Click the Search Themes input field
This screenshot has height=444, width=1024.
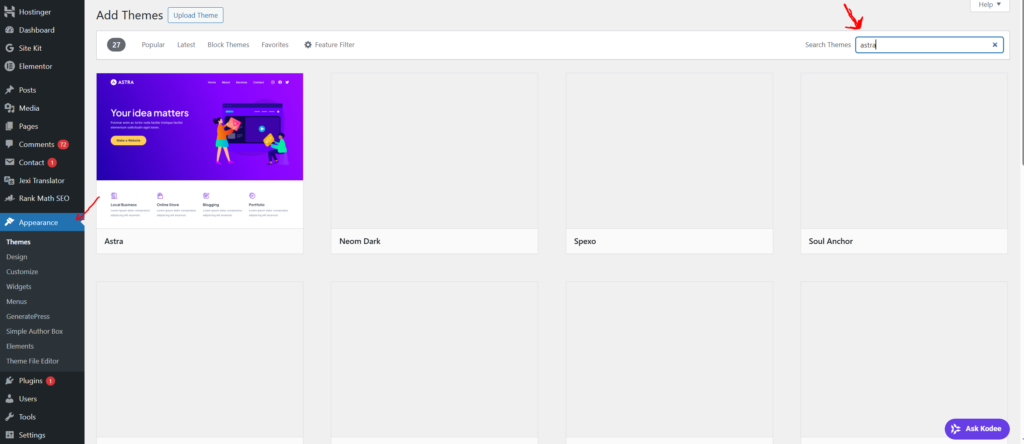(922, 45)
